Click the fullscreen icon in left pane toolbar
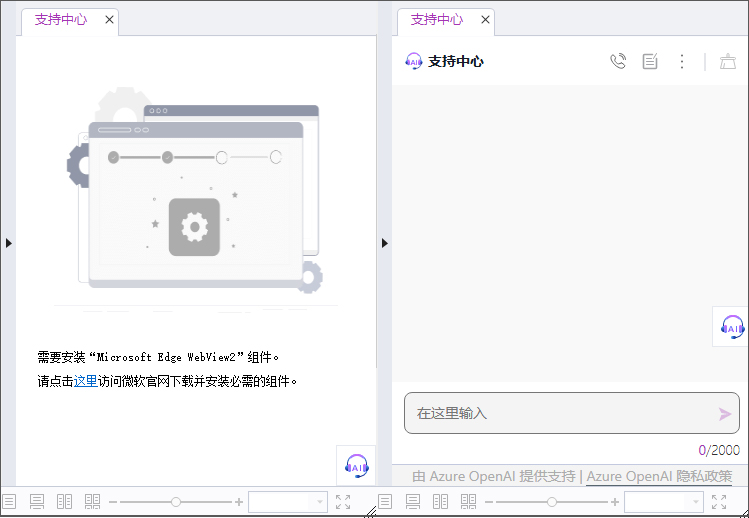 click(343, 502)
